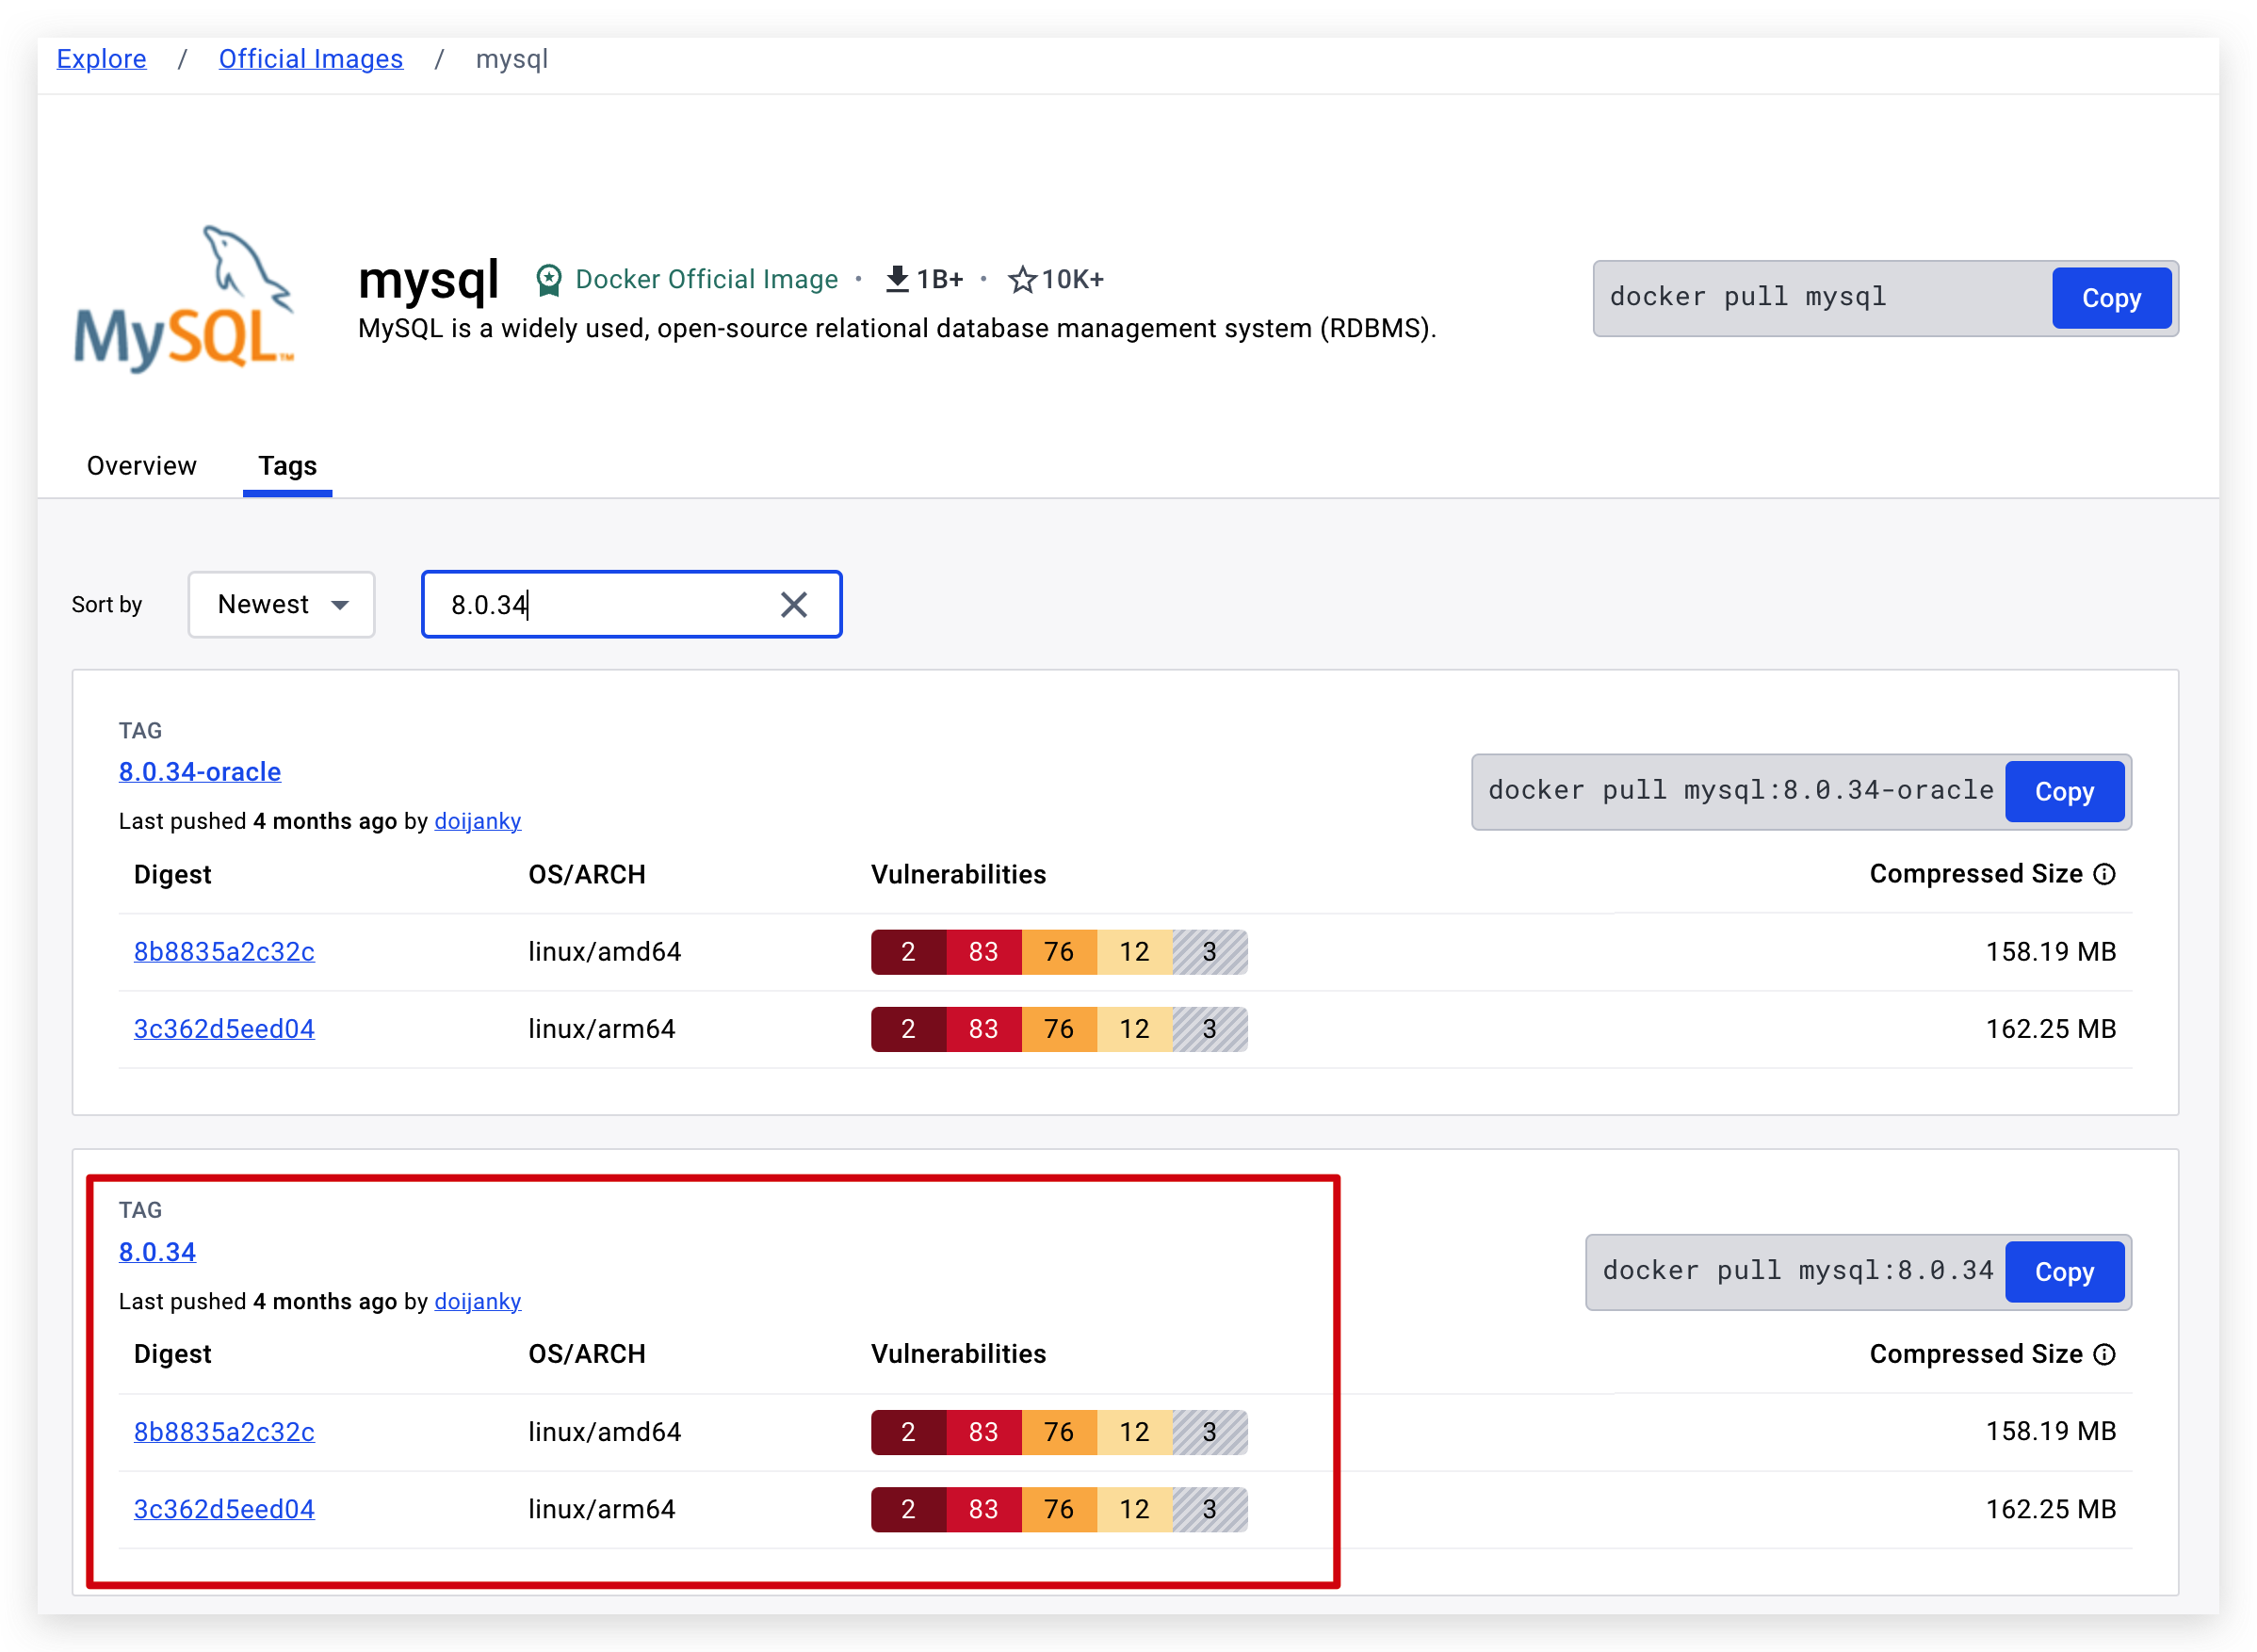Click 158.19 MB size in 8.0.34-oracle card

click(x=2050, y=951)
